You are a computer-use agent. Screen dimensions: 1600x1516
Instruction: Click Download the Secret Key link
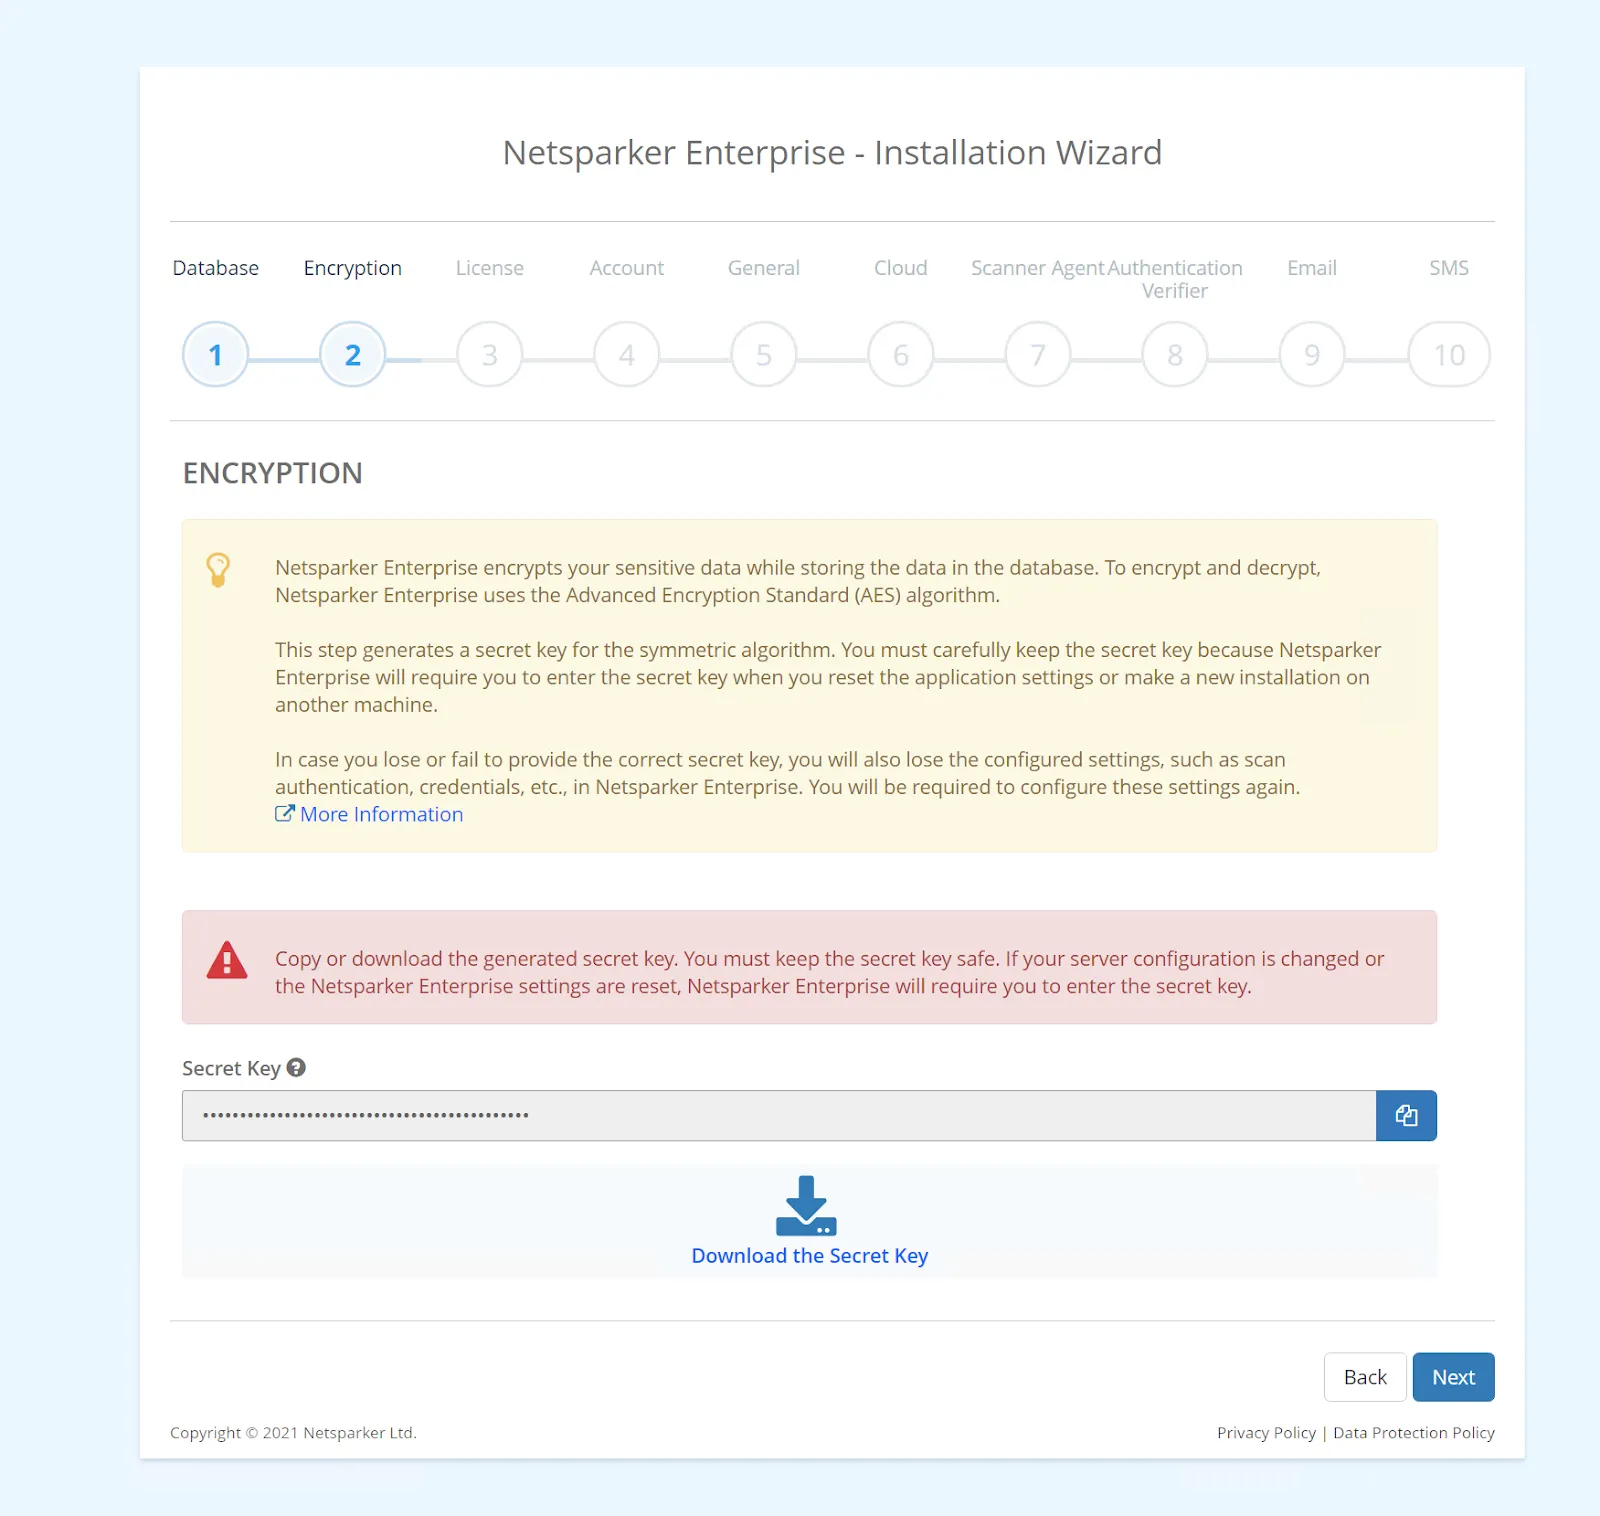(810, 1256)
